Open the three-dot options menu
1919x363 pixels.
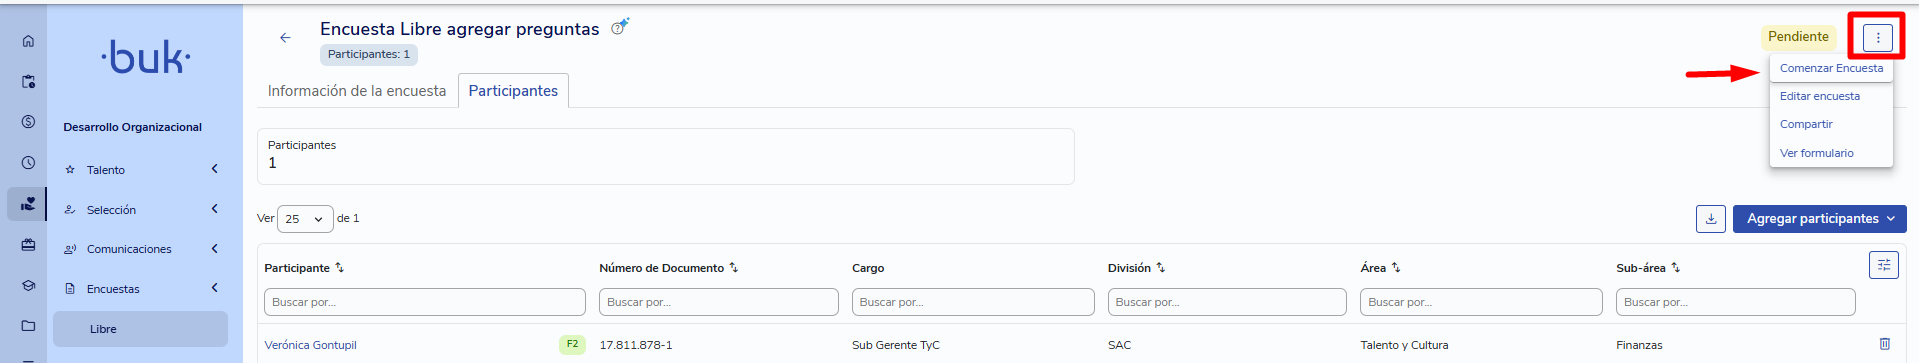[x=1877, y=38]
